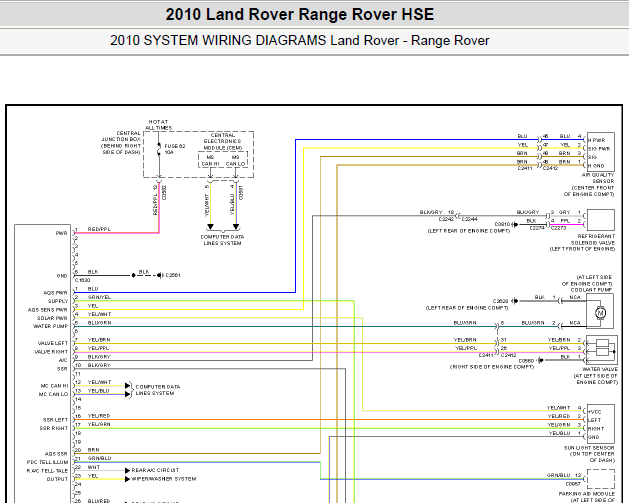The height and width of the screenshot is (503, 629).
Task: Click the fuse symbol inside the junction box
Action: [x=159, y=149]
